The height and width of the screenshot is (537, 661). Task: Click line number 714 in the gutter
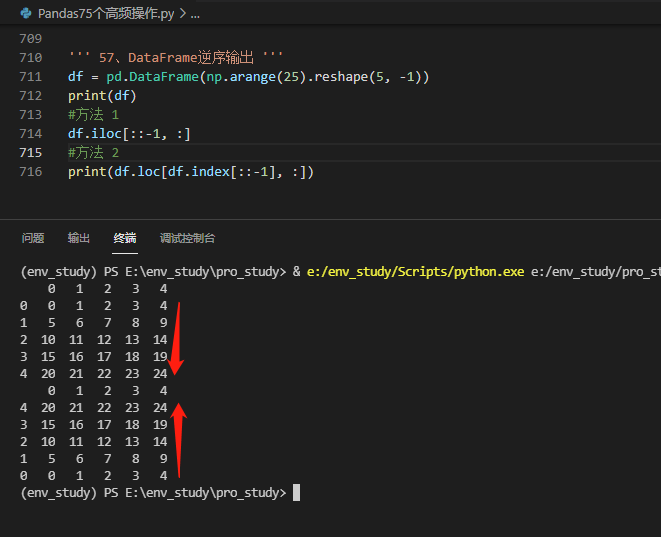[x=31, y=134]
